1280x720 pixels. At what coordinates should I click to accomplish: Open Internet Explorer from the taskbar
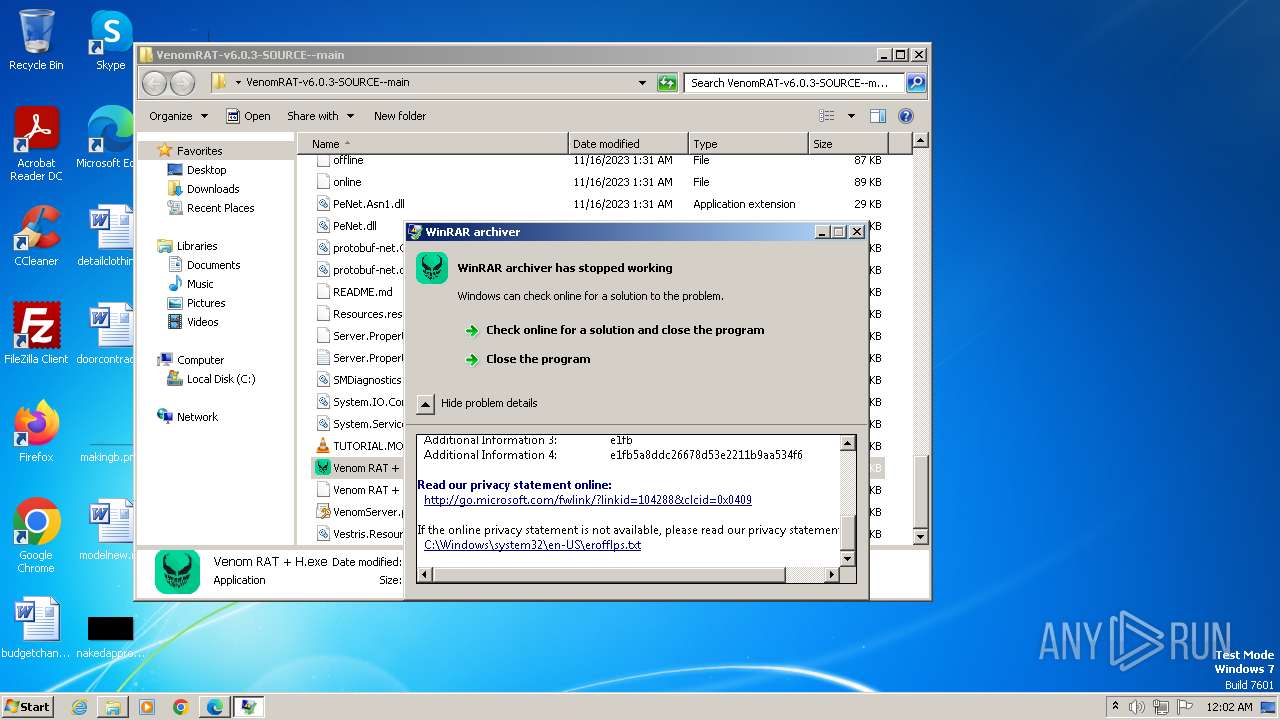tap(79, 707)
